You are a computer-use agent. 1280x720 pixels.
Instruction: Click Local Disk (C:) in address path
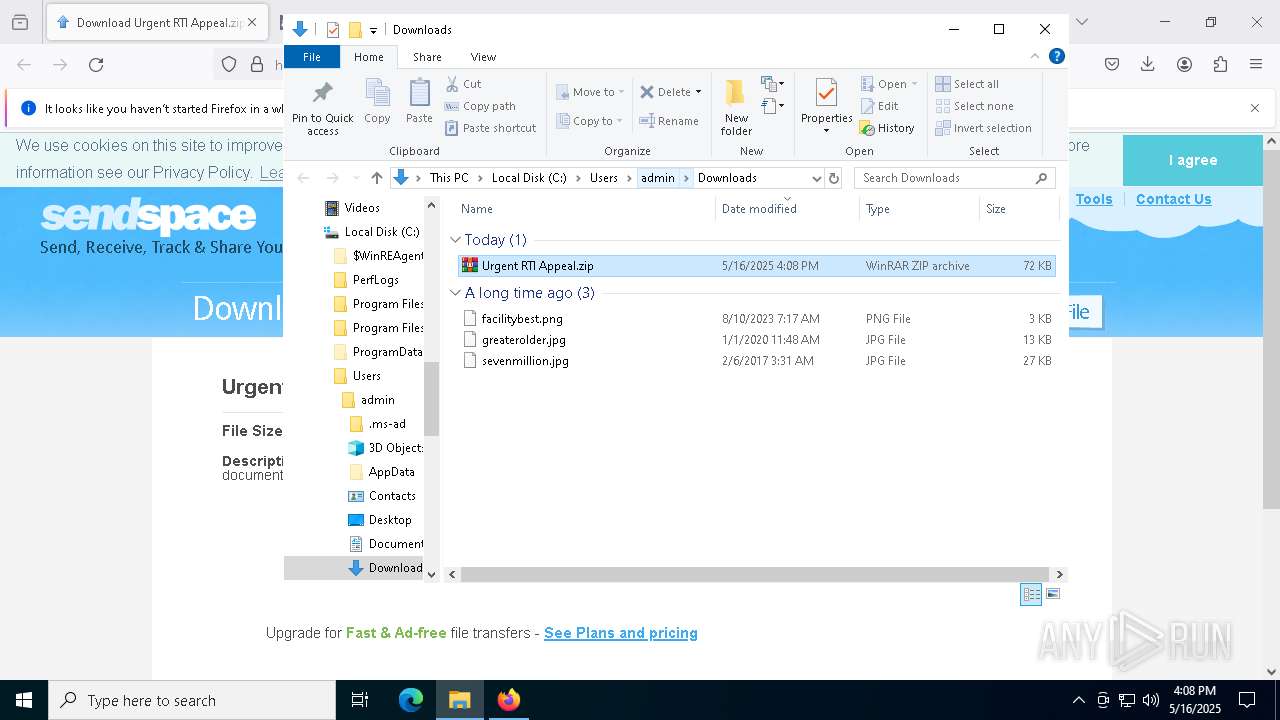pos(529,178)
